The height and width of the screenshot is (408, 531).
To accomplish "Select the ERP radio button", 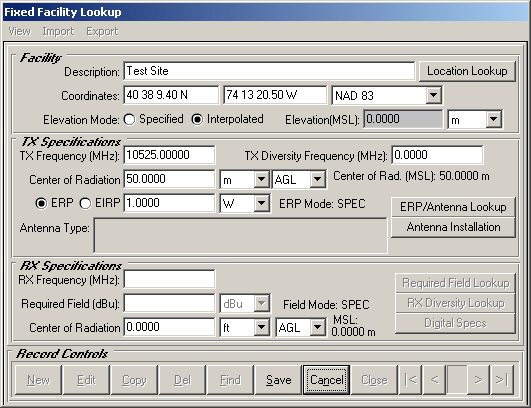I will 41,203.
